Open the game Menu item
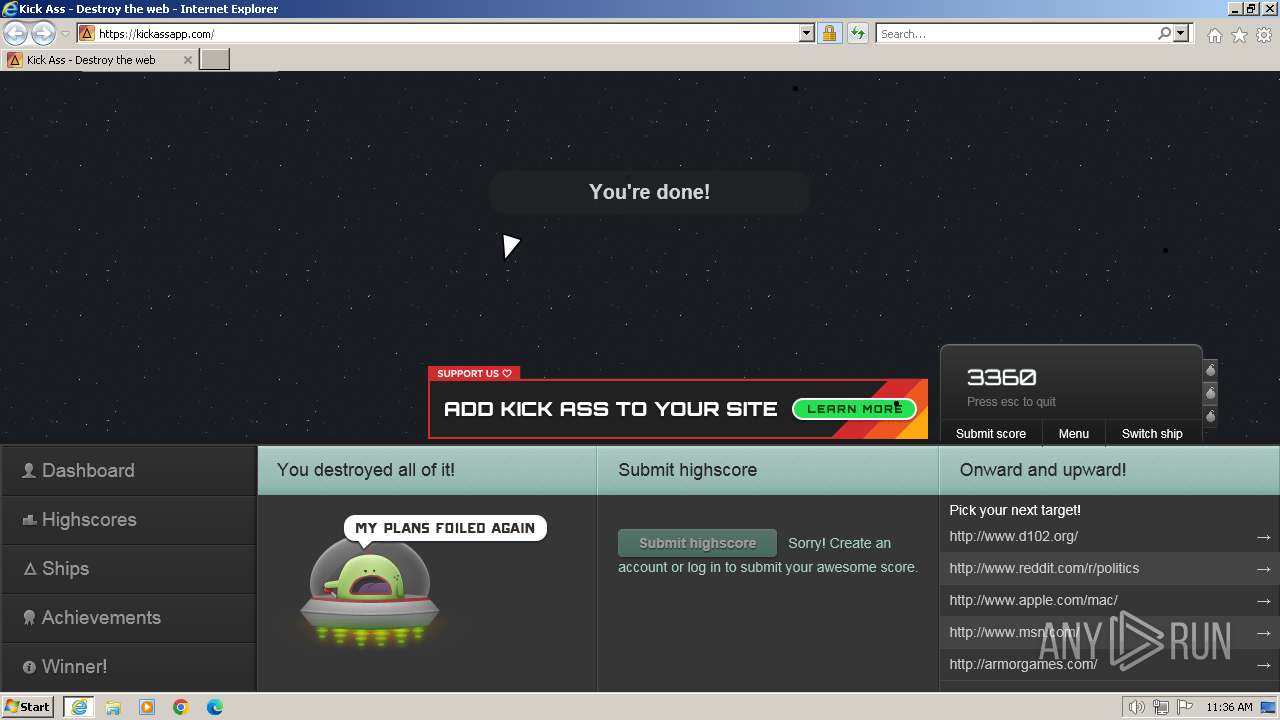This screenshot has height=720, width=1280. coord(1073,433)
